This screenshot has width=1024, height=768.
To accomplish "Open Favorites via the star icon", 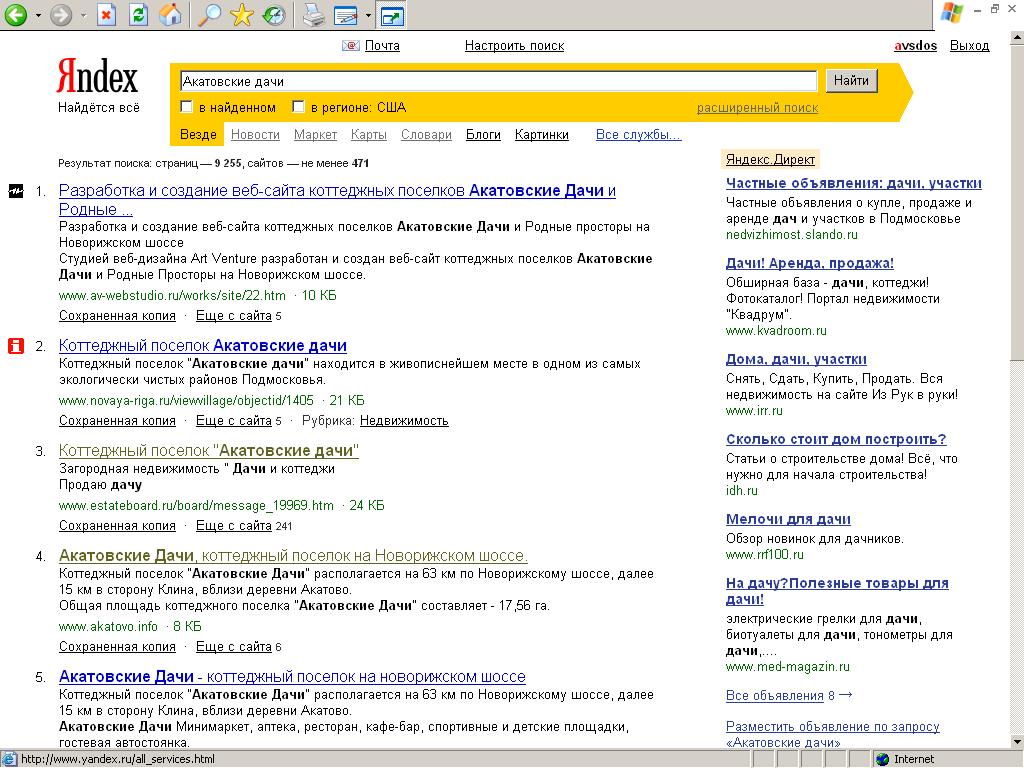I will 241,15.
